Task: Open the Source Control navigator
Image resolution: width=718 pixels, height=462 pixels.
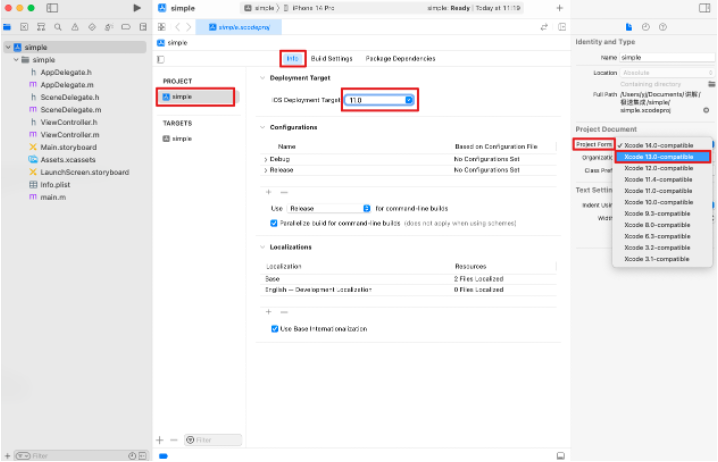Action: pyautogui.click(x=24, y=27)
